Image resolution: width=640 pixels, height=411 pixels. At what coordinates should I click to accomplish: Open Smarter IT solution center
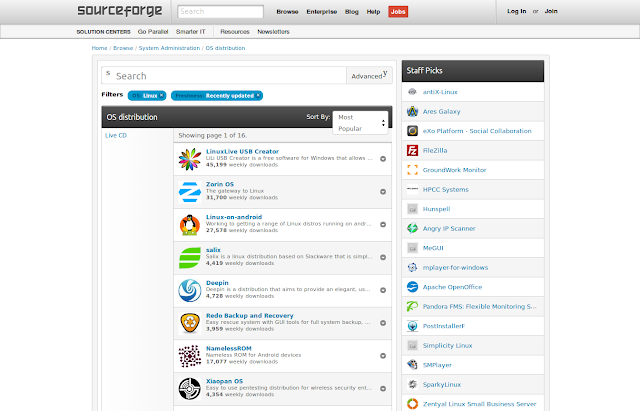click(x=191, y=31)
